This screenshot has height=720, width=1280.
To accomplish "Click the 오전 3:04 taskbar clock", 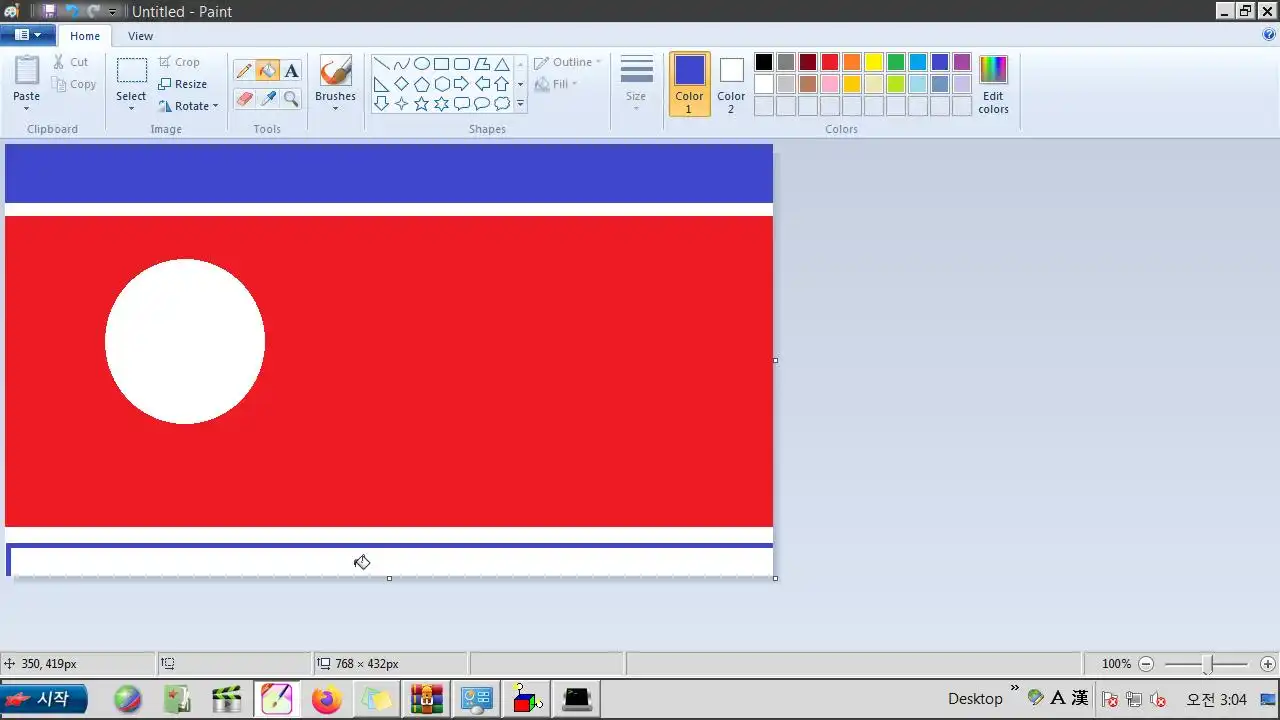I will (1217, 699).
